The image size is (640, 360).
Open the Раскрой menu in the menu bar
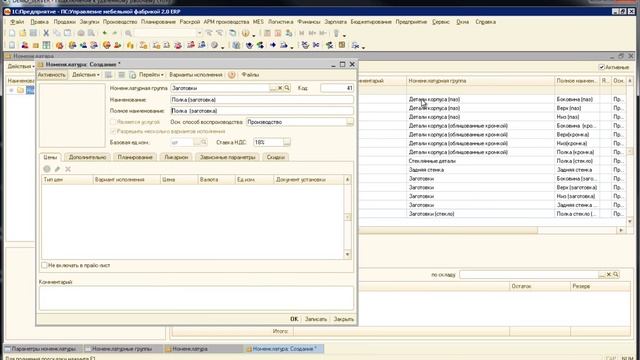pos(190,22)
